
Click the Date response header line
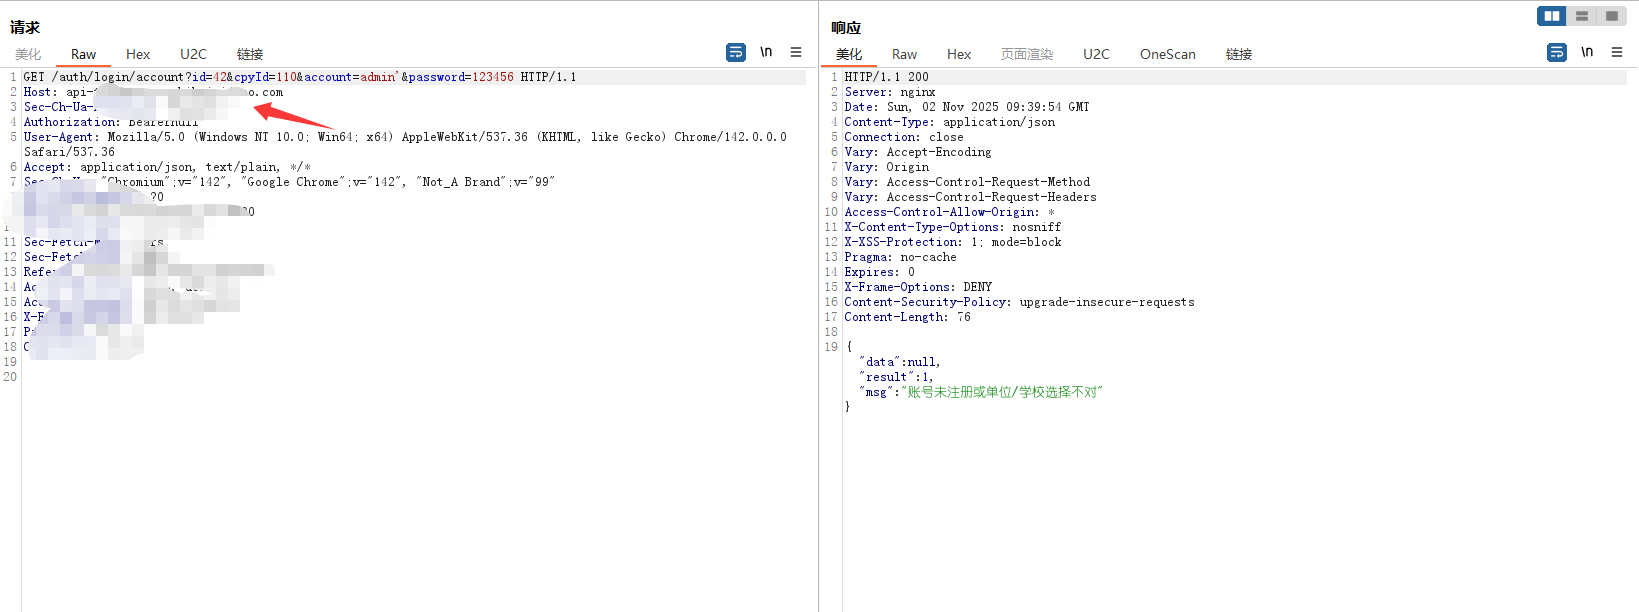coord(967,107)
